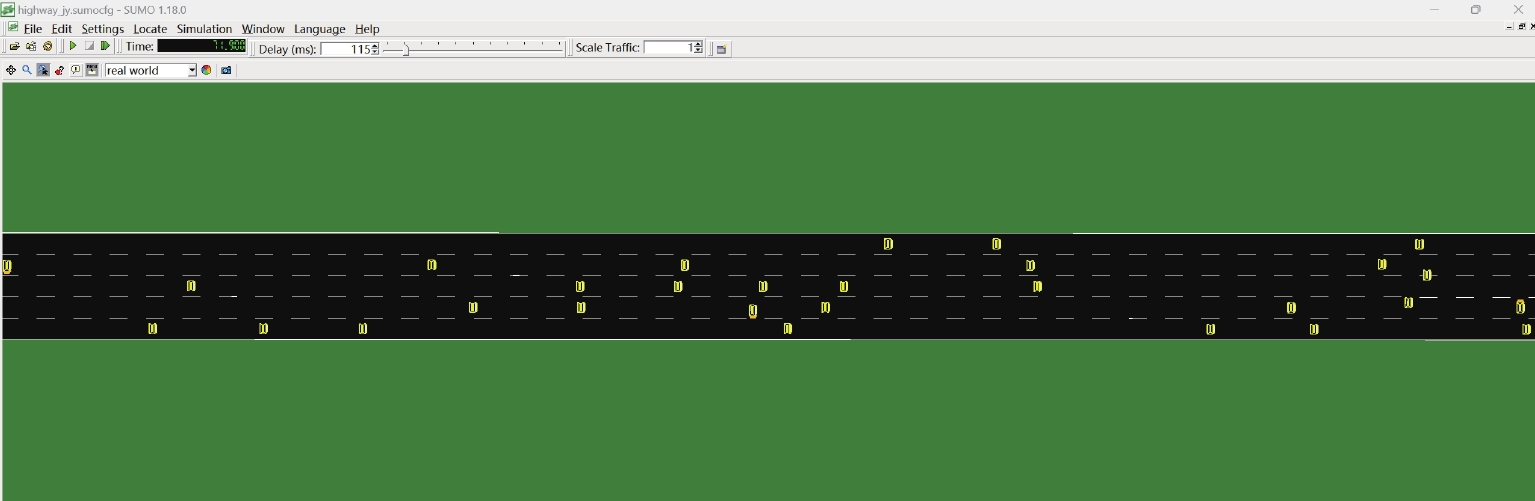The height and width of the screenshot is (501, 1535).
Task: Open the view color settings wheel
Action: [207, 71]
